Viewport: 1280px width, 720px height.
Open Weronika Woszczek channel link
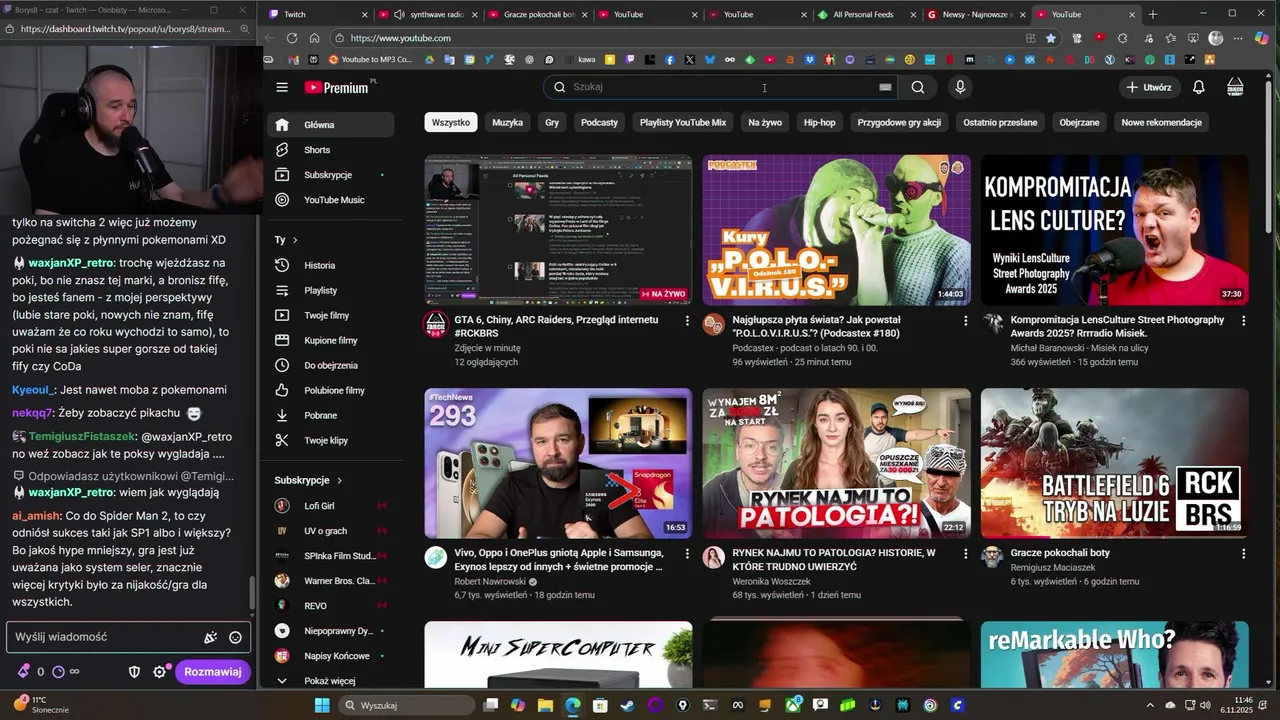point(772,581)
